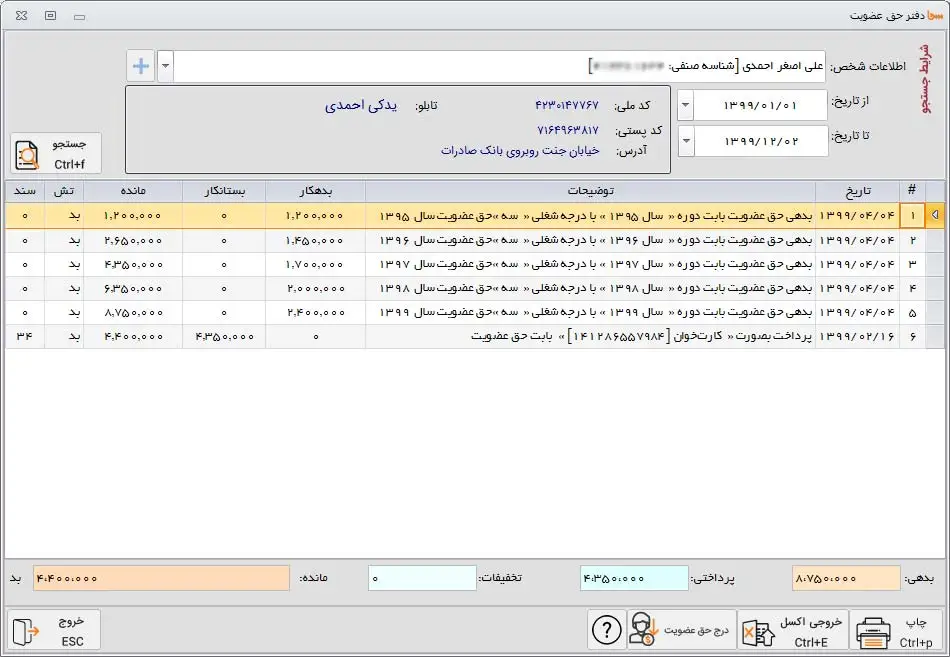Click the print (چاپ) printer icon button
Viewport: 950px width, 657px height.
897,631
